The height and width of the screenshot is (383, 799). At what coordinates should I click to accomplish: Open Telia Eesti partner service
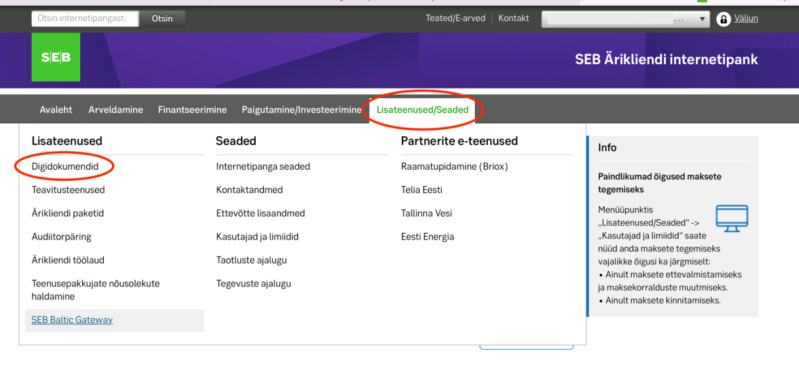pyautogui.click(x=421, y=190)
